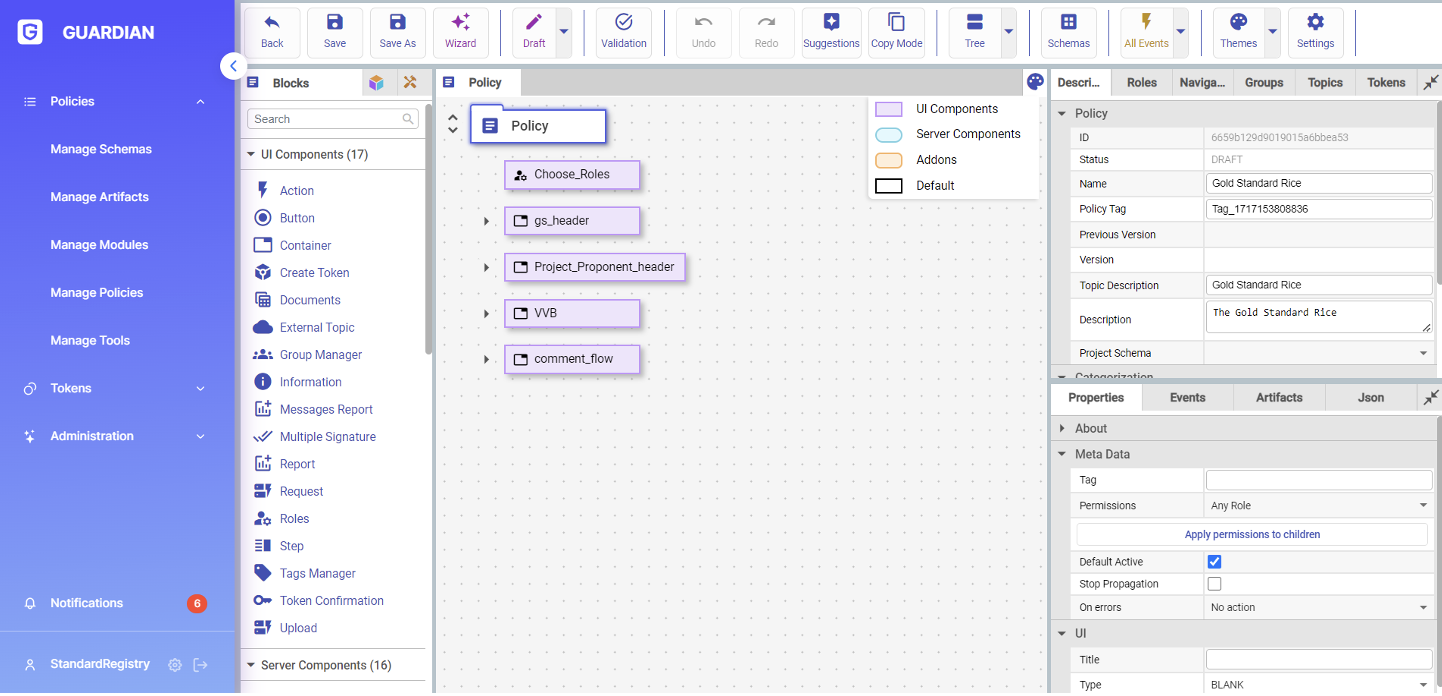Open the policy Wizard tool

(460, 32)
